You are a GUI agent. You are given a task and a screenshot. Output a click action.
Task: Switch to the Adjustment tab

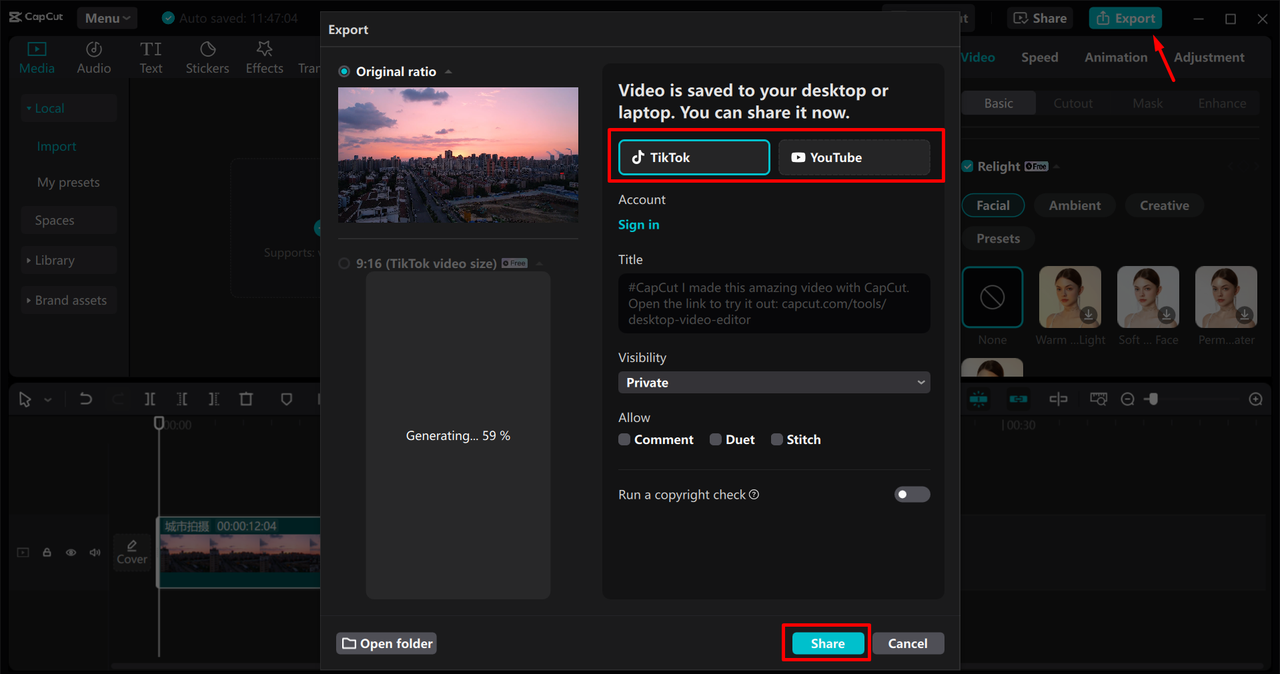(1209, 58)
